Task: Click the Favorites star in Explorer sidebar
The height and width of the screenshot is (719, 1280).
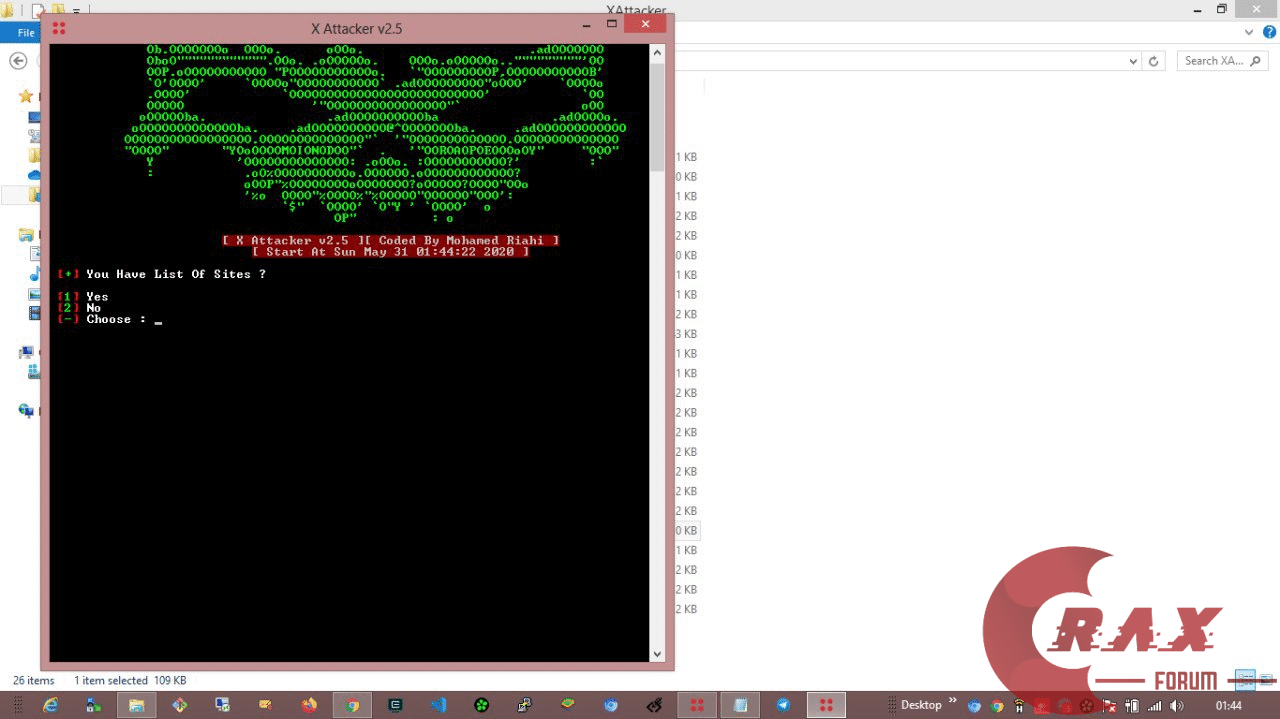Action: 25,96
